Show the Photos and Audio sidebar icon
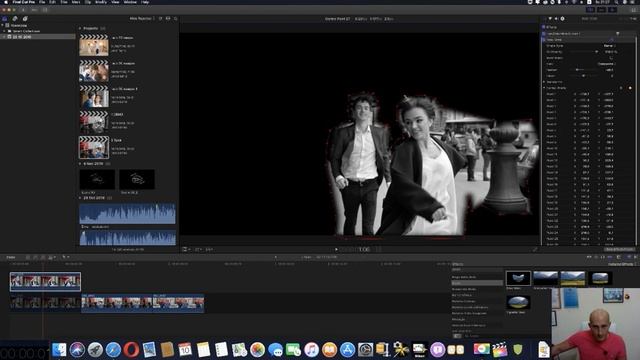Image resolution: width=640 pixels, height=360 pixels. [x=15, y=18]
